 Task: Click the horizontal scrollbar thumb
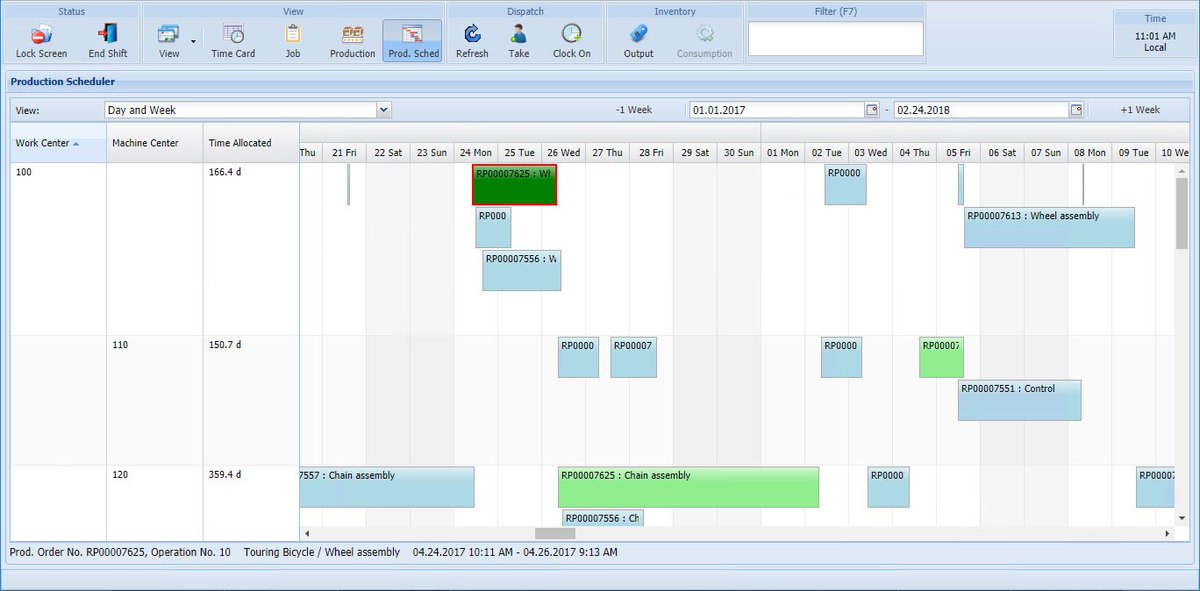[x=555, y=534]
